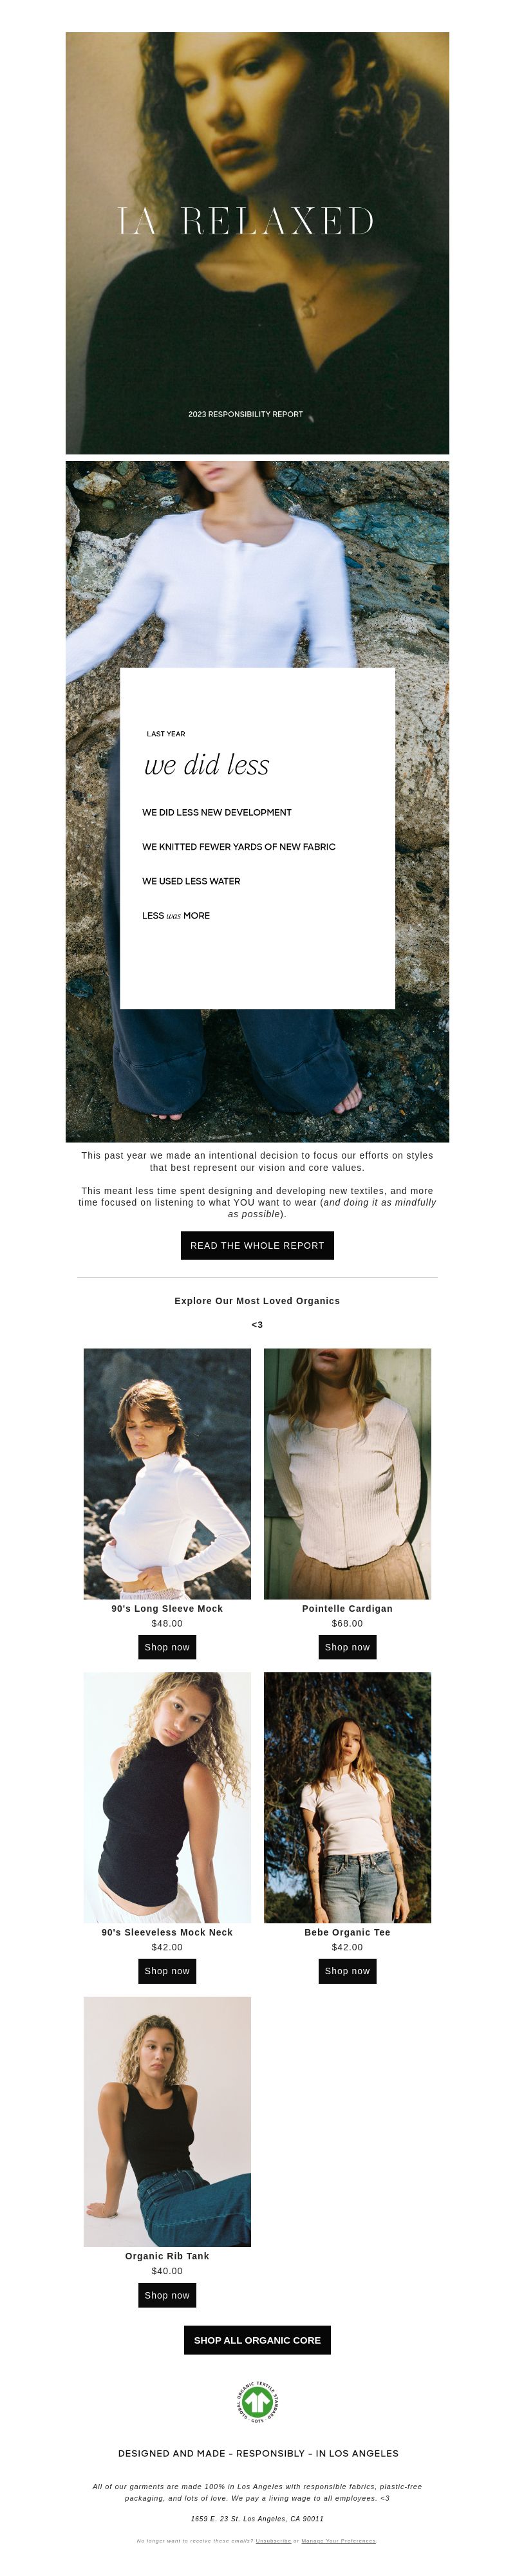Click the Unsubscribe link in footer
This screenshot has height=2576, width=515.
pos(273,2540)
